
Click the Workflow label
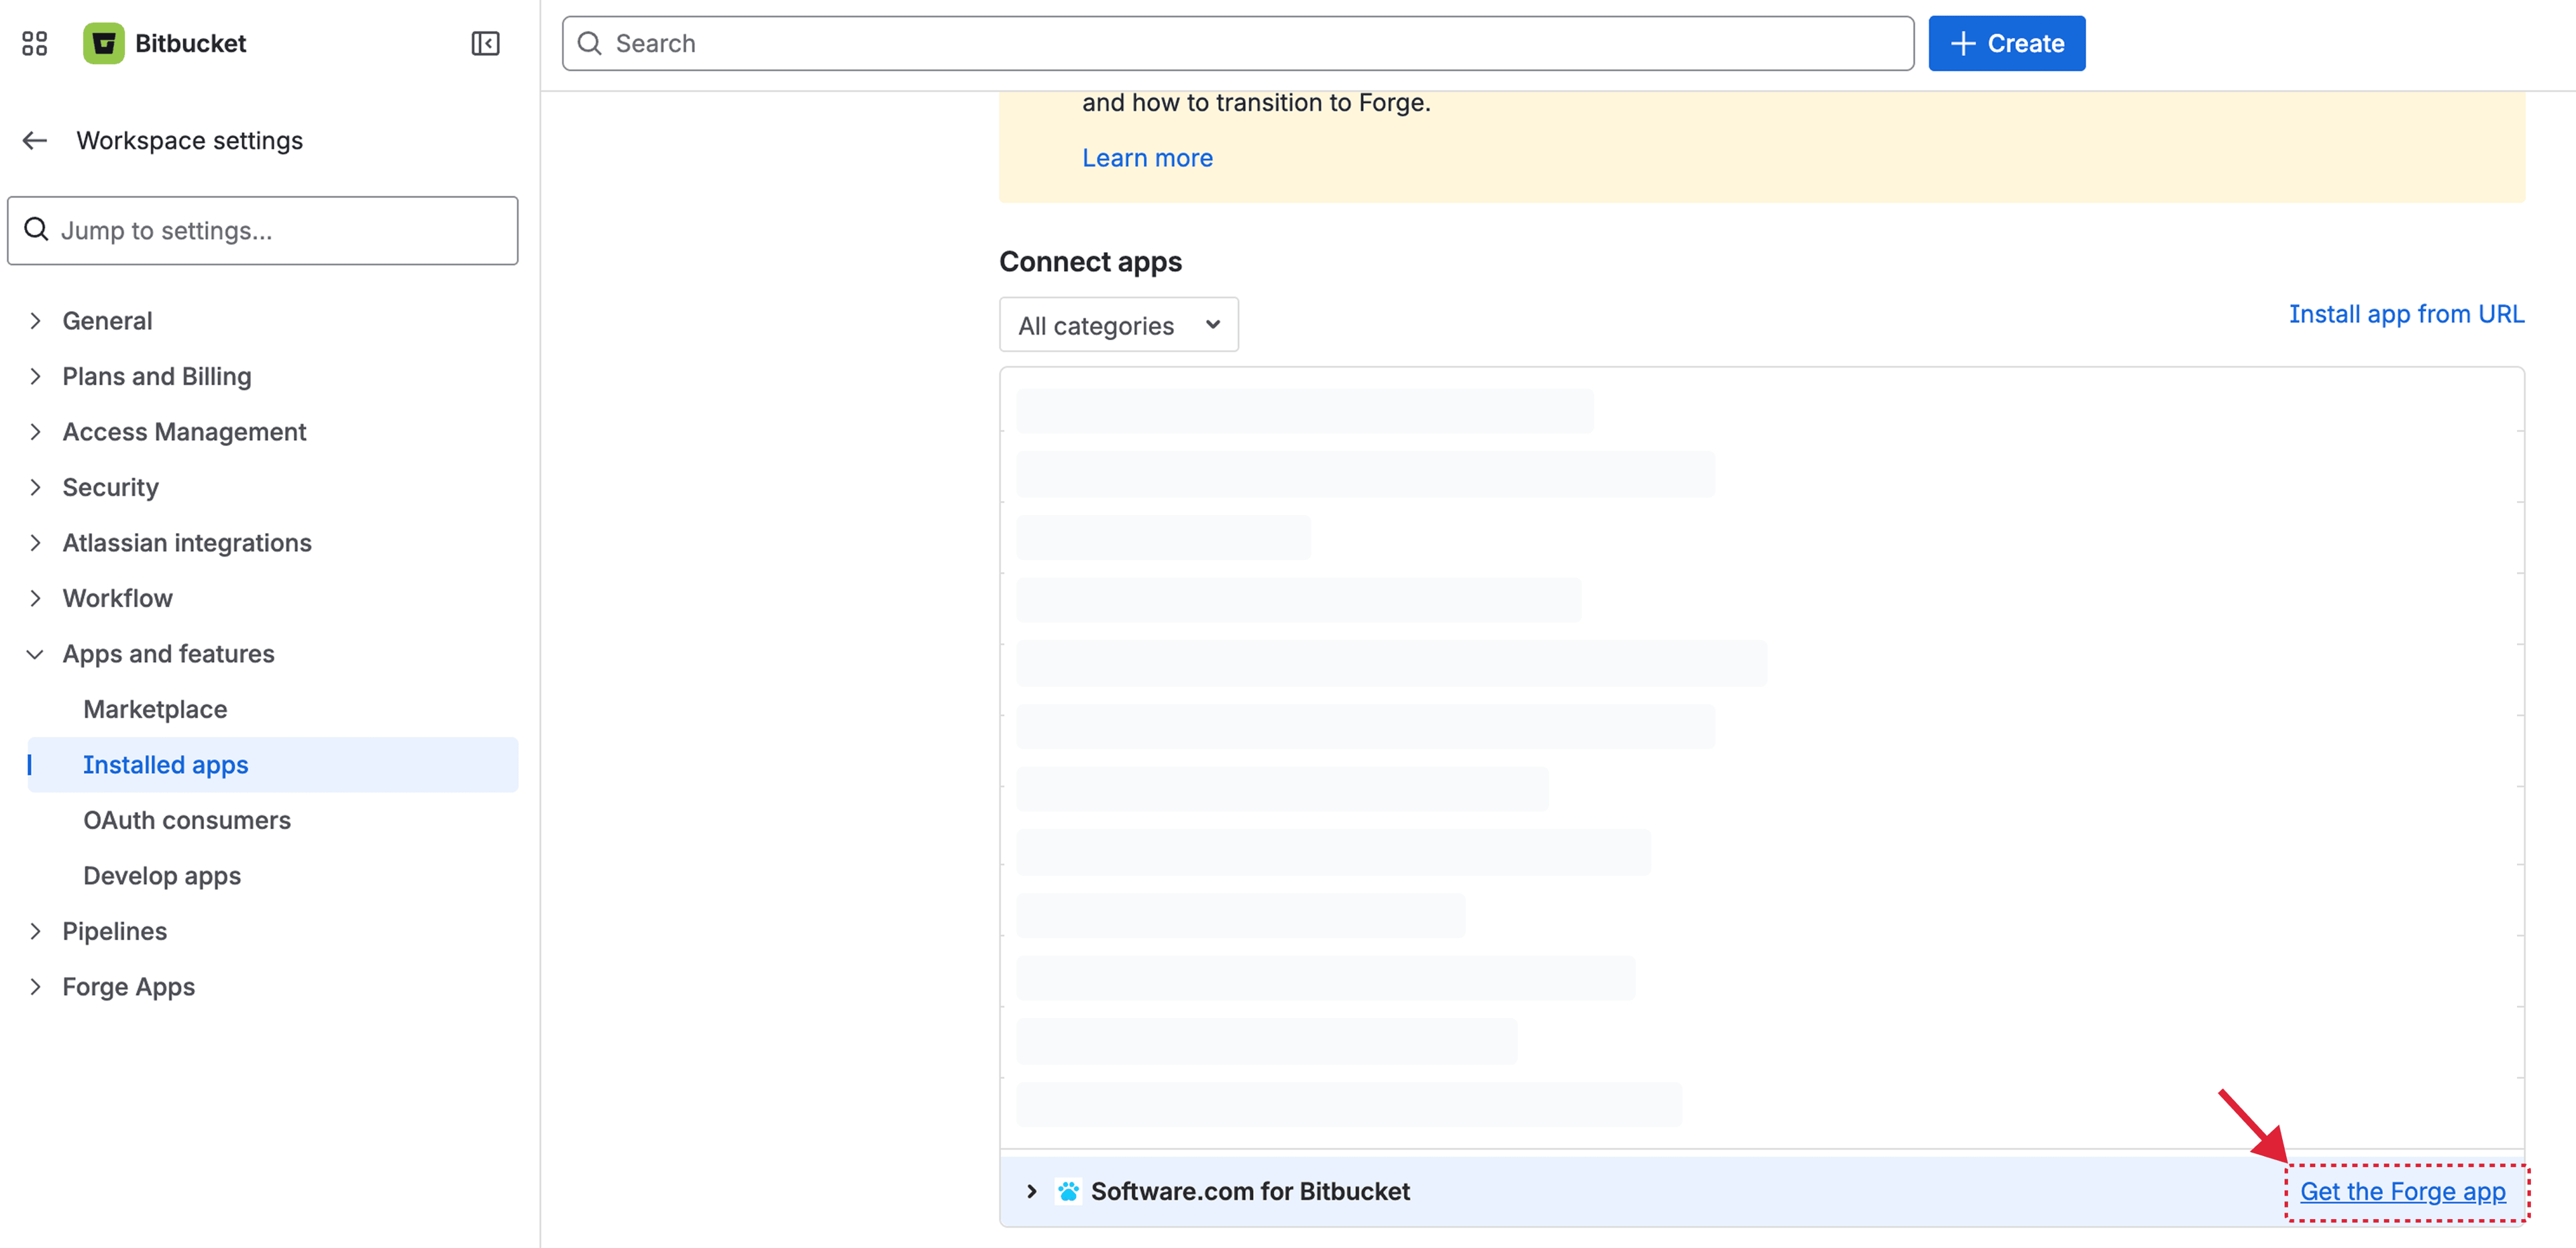117,598
